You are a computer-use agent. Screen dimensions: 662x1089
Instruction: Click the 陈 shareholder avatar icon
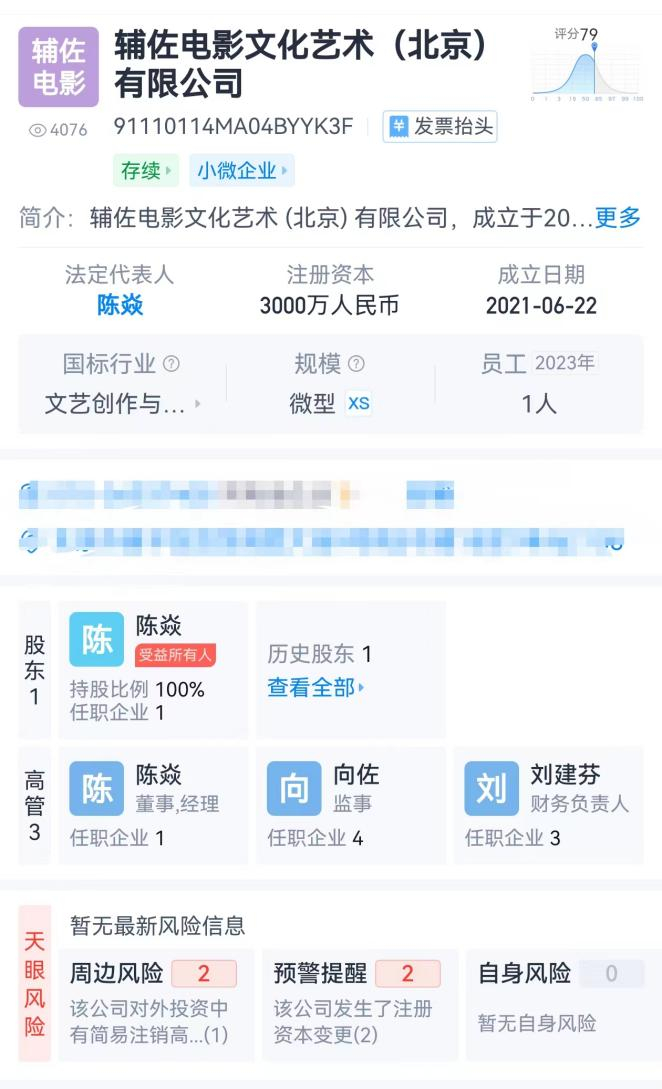coord(95,640)
